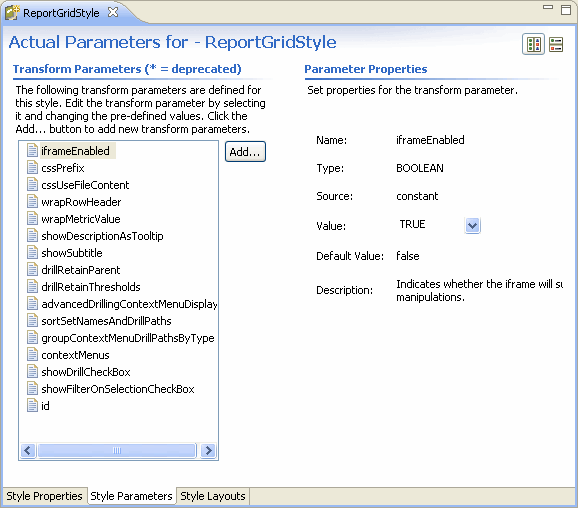The height and width of the screenshot is (508, 578).
Task: Click the right arrow of list scrollbar
Action: 208,450
